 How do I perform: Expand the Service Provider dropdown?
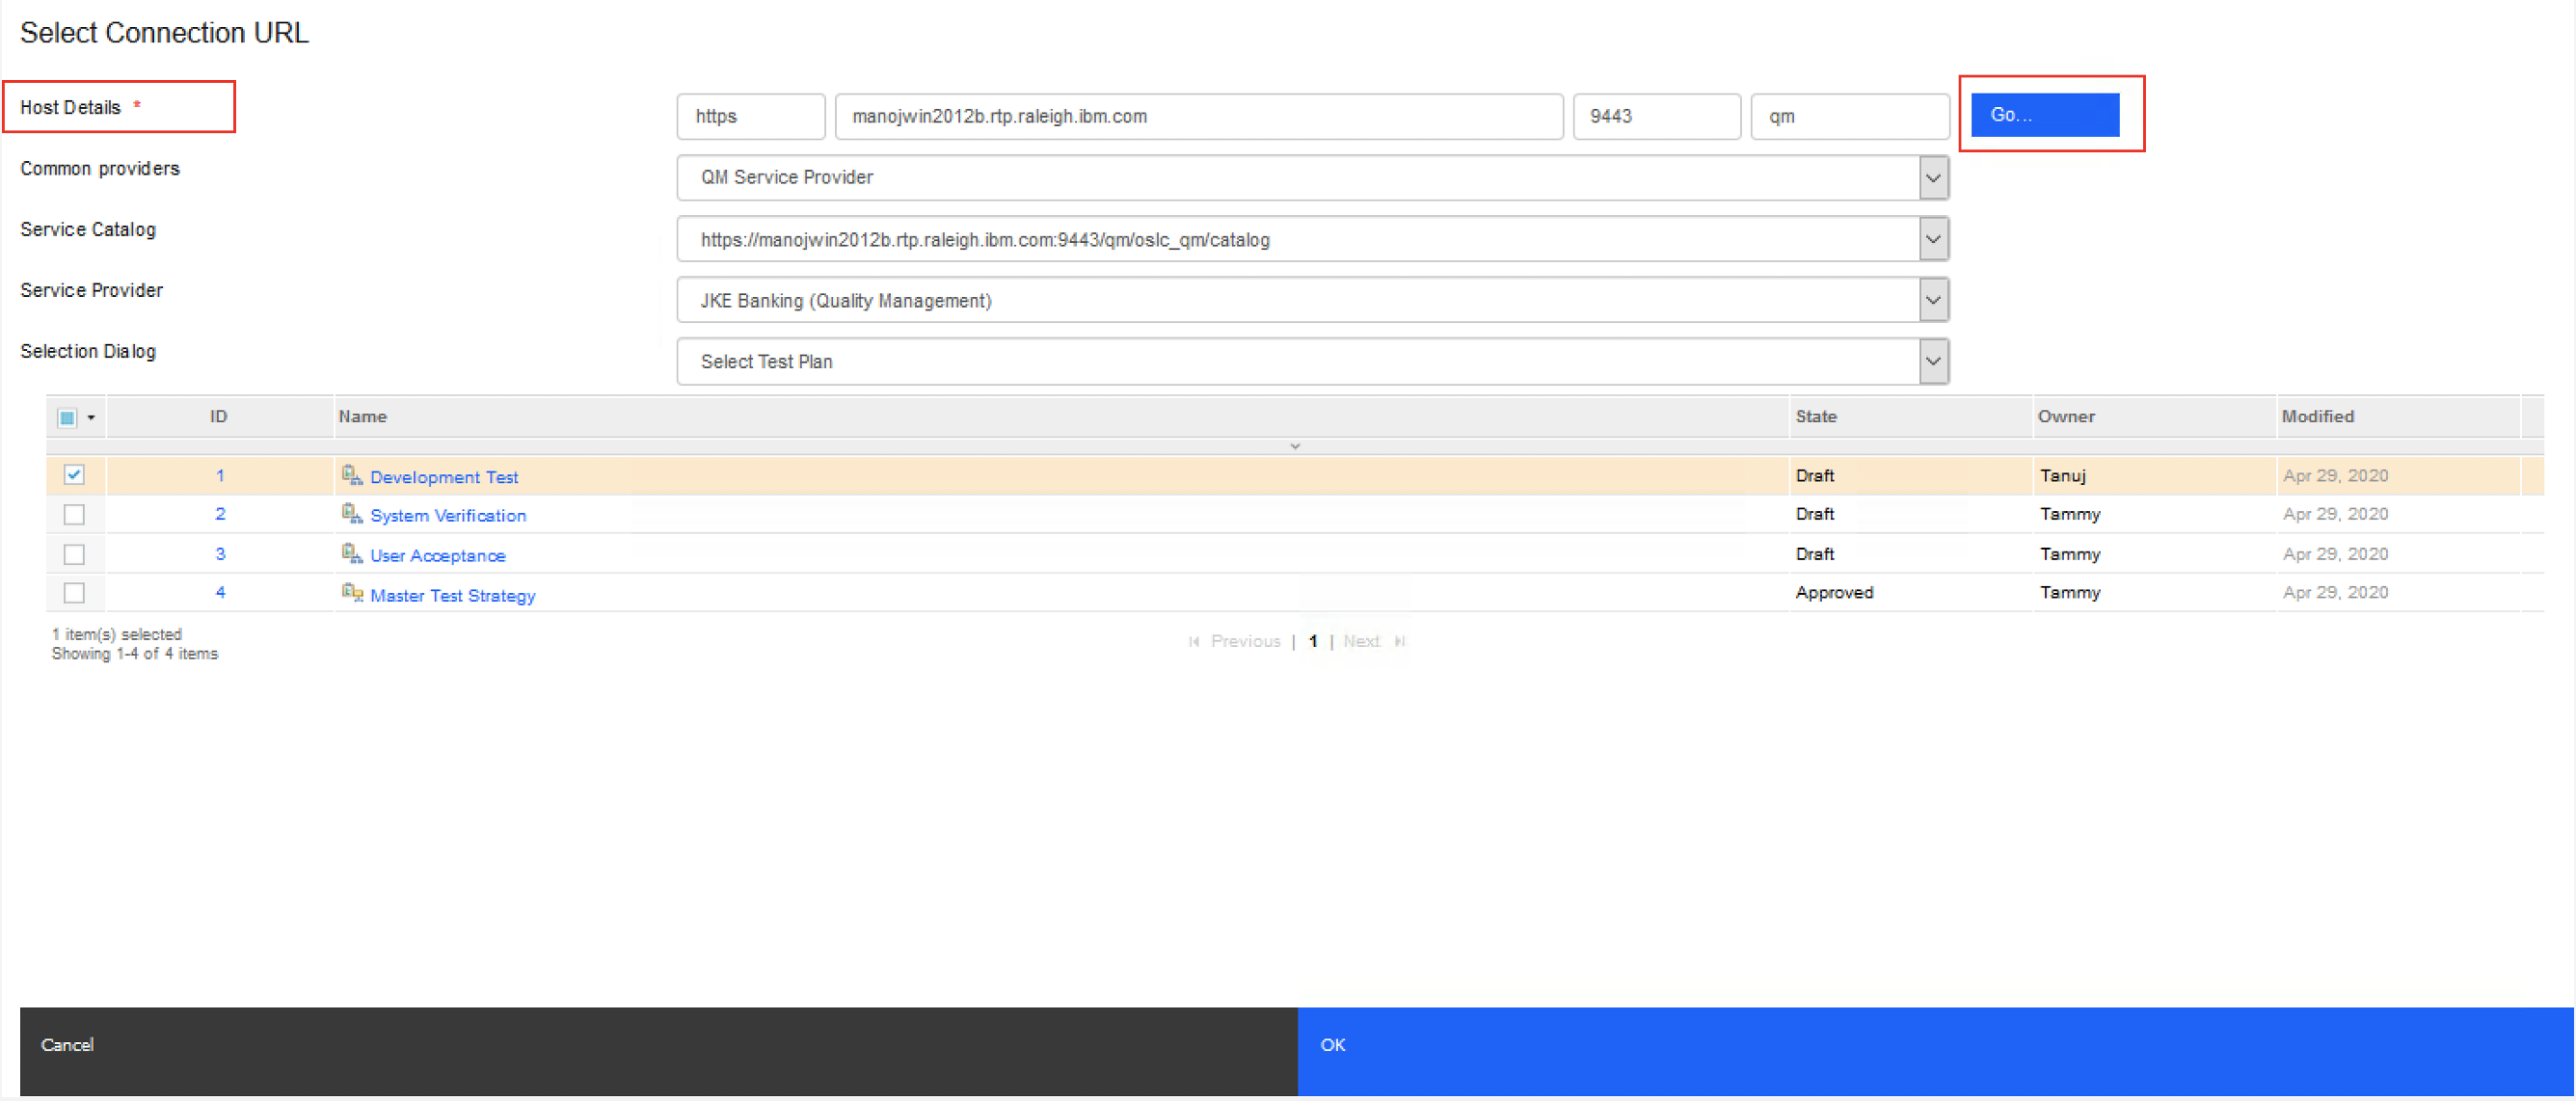click(1933, 300)
